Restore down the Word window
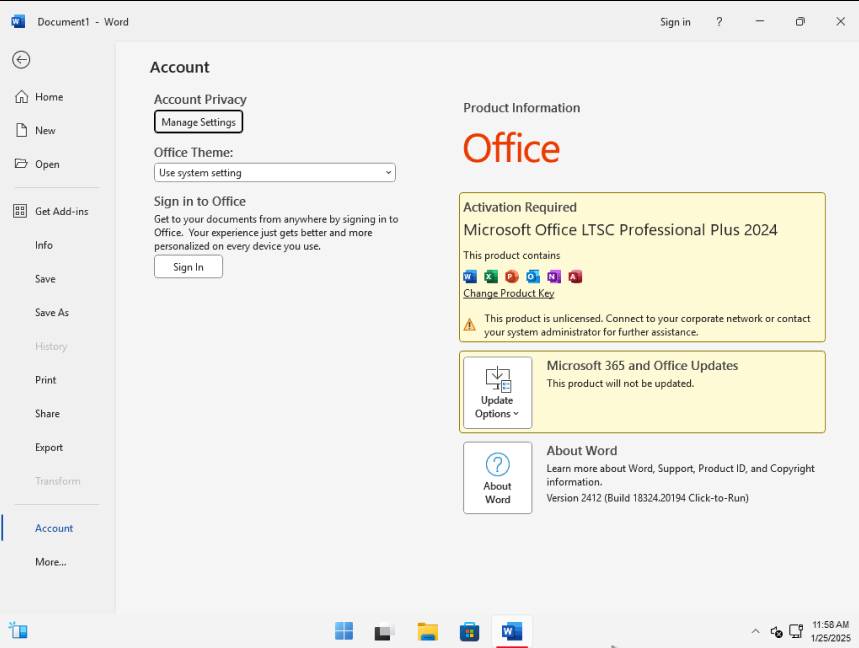Viewport: 859px width, 648px height. [800, 21]
